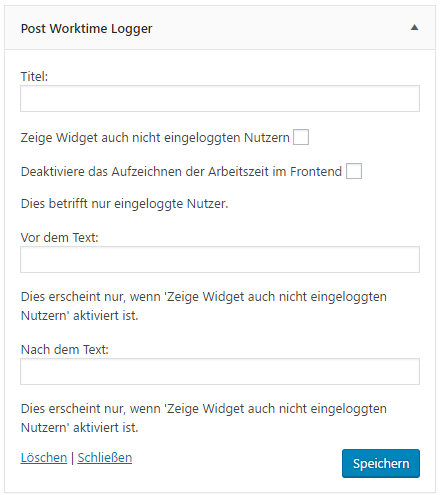
Task: Click the Zeige Widget auch nicht eingeloggten label text
Action: [155, 138]
